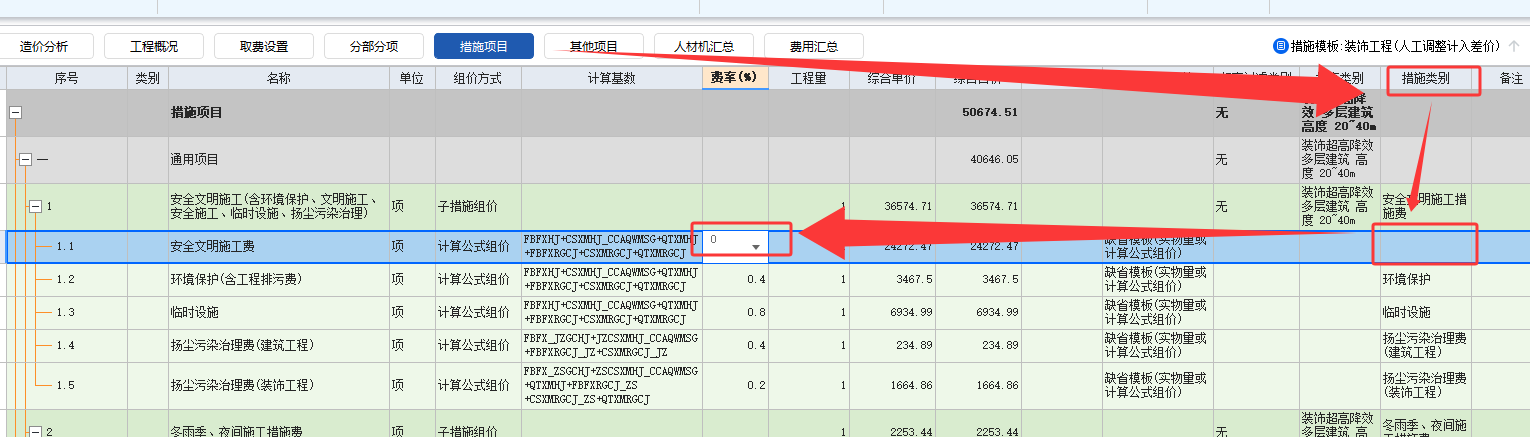
Task: Click the 工程量 column header
Action: coord(809,78)
